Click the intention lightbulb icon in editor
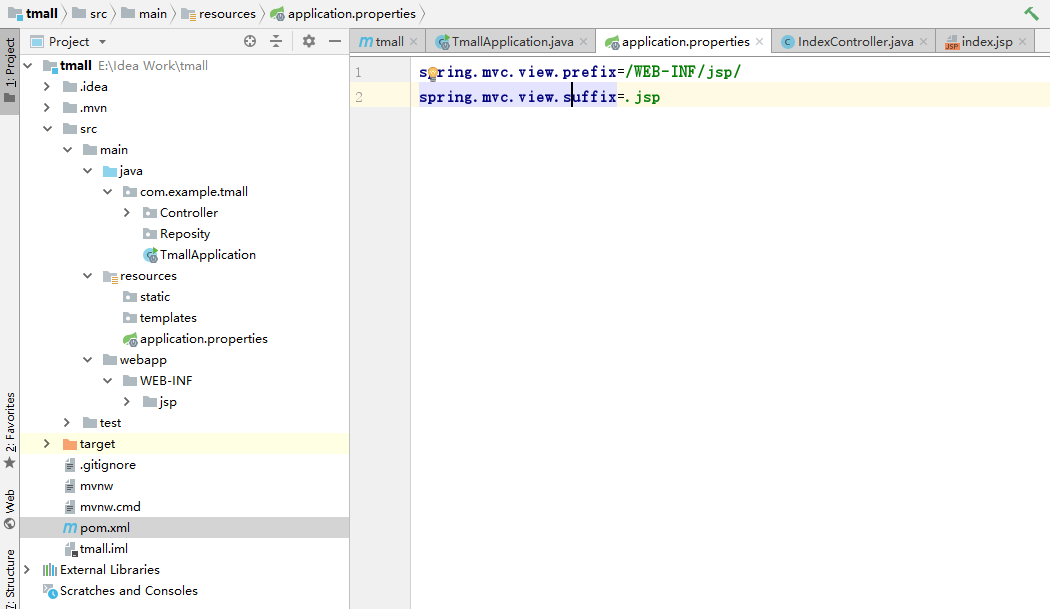 pyautogui.click(x=433, y=73)
